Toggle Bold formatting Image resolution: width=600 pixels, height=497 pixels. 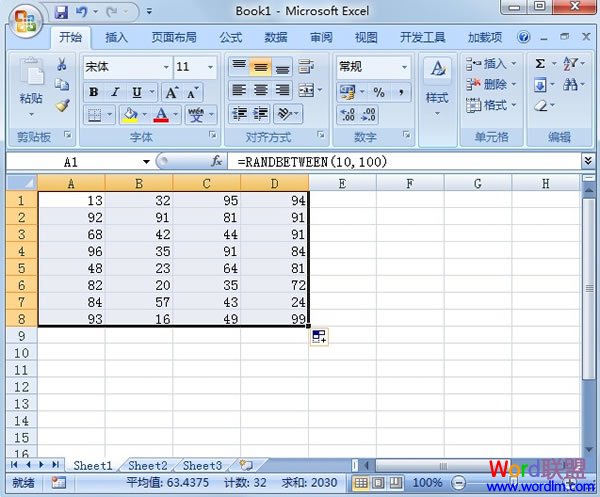(x=93, y=92)
